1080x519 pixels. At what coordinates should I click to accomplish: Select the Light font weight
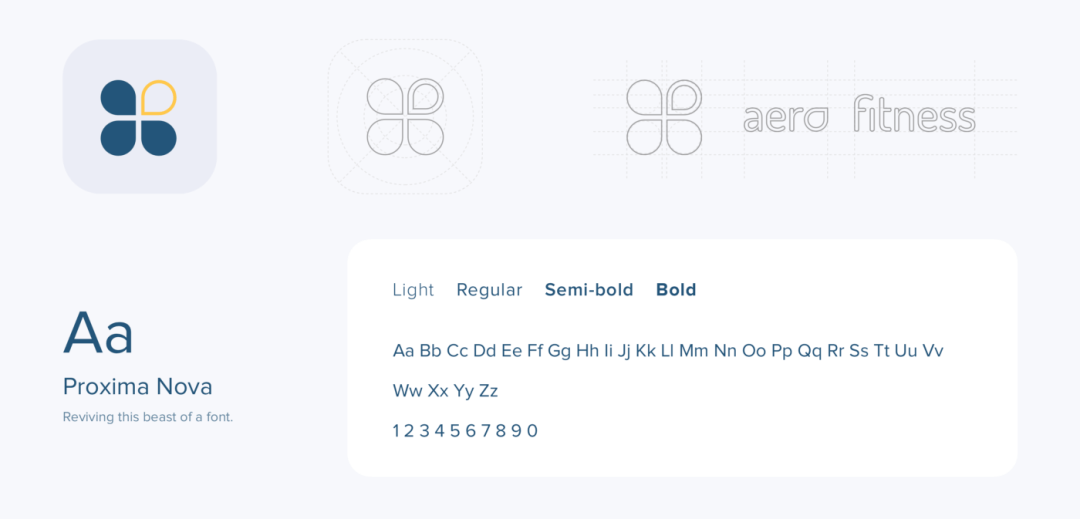(x=413, y=290)
